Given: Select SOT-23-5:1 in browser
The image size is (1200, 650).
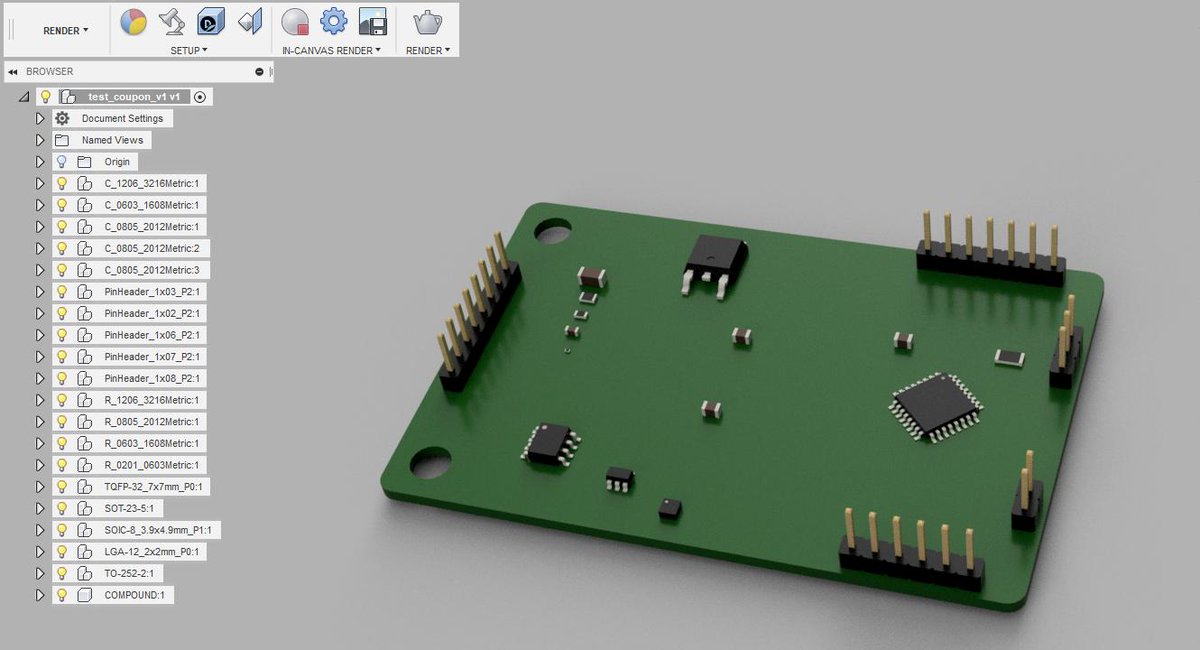Looking at the screenshot, I should point(130,508).
